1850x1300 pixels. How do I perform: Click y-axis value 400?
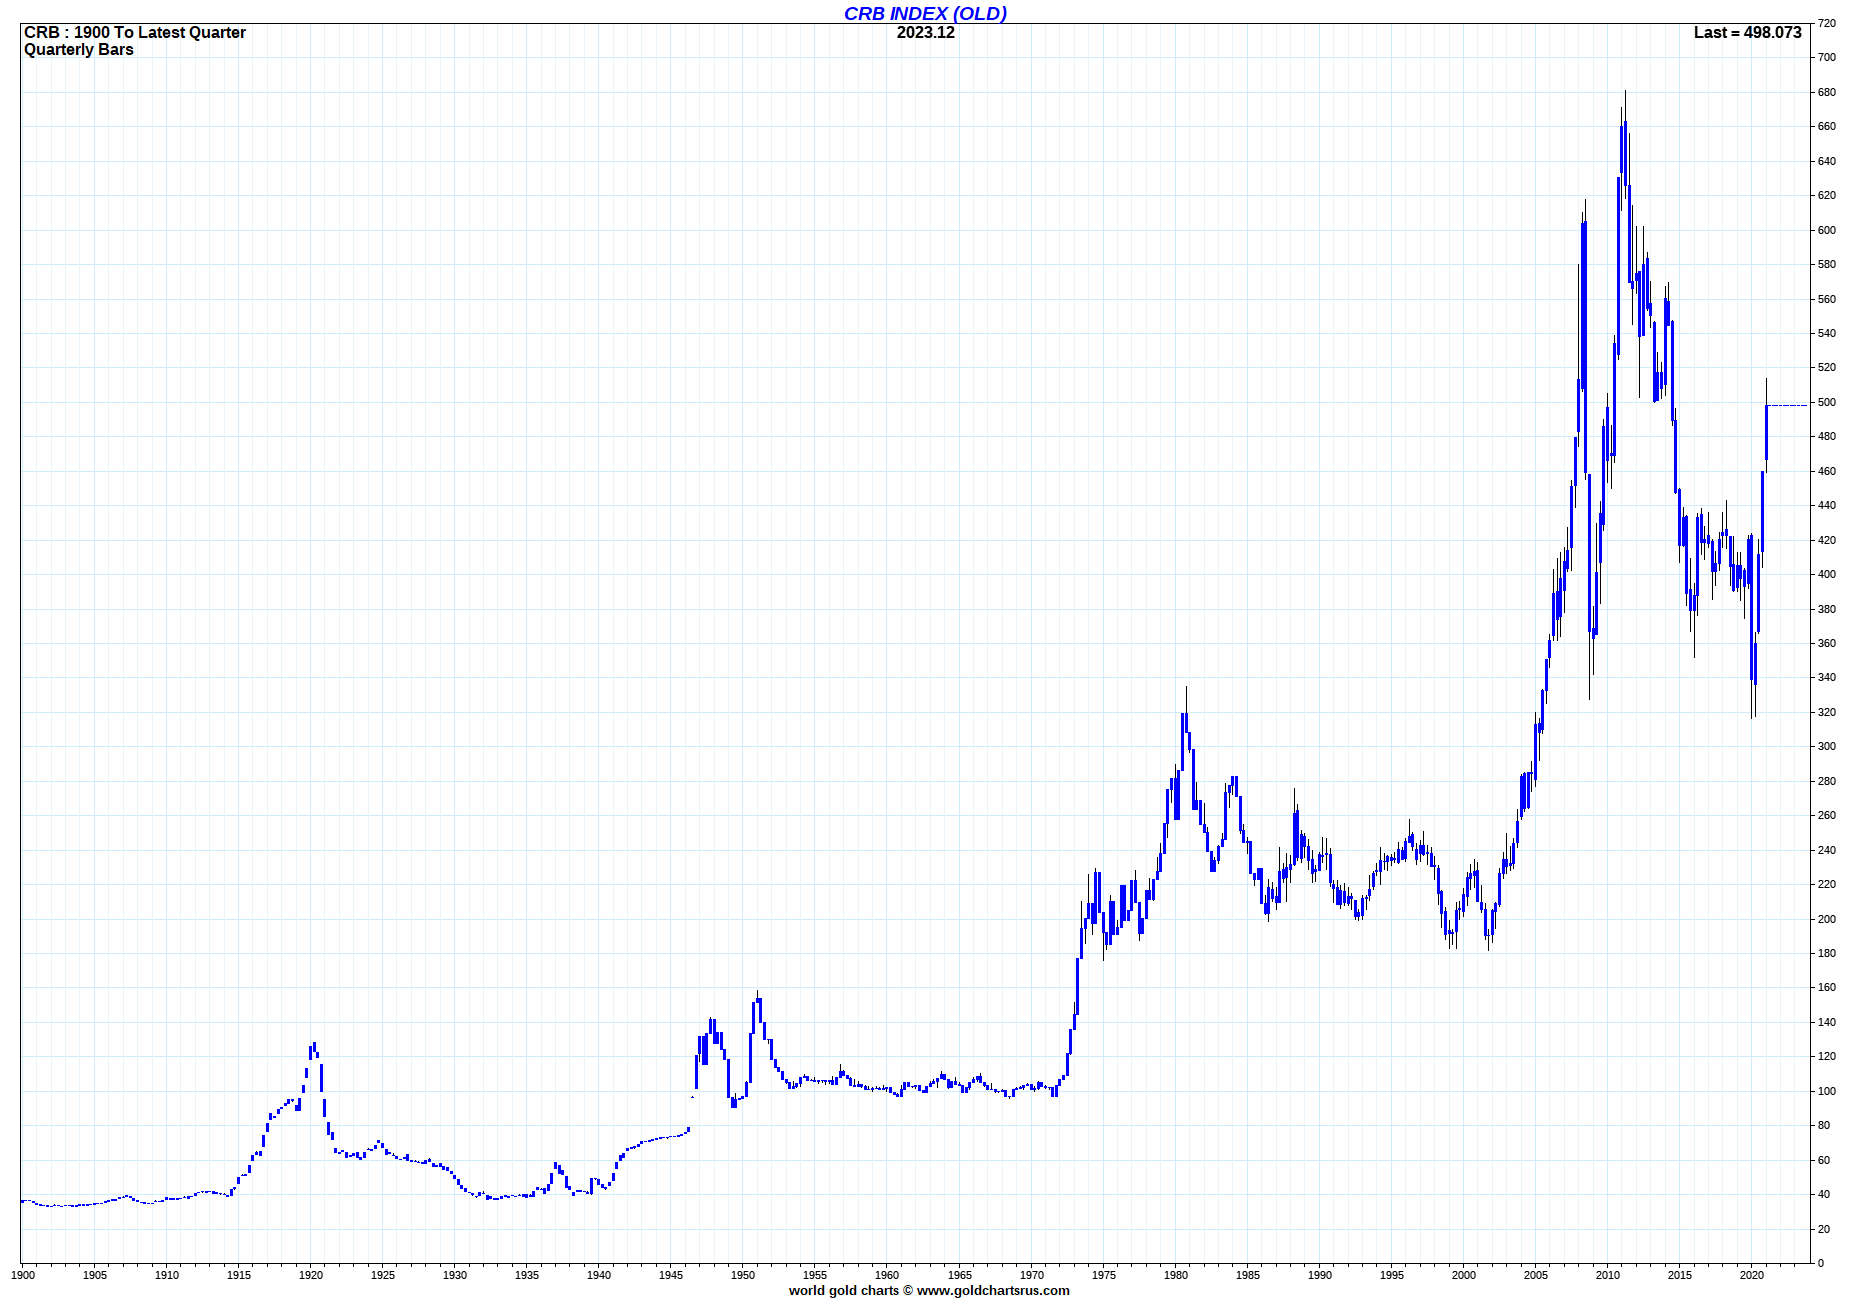(x=1827, y=574)
